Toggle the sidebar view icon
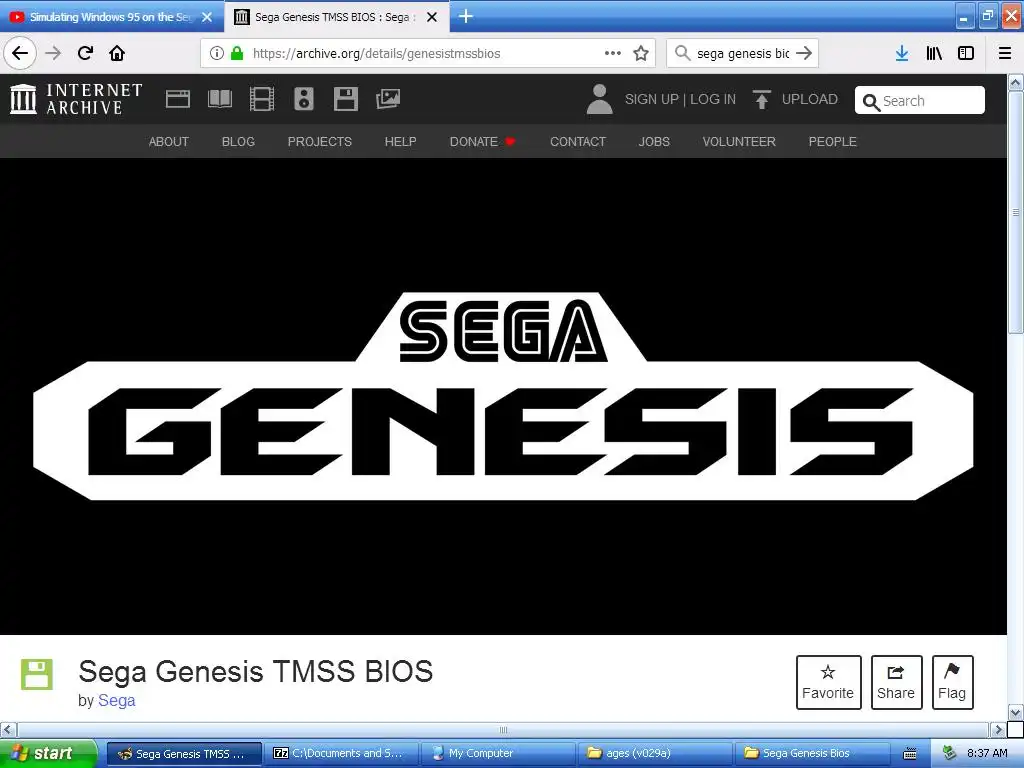 pyautogui.click(x=966, y=53)
